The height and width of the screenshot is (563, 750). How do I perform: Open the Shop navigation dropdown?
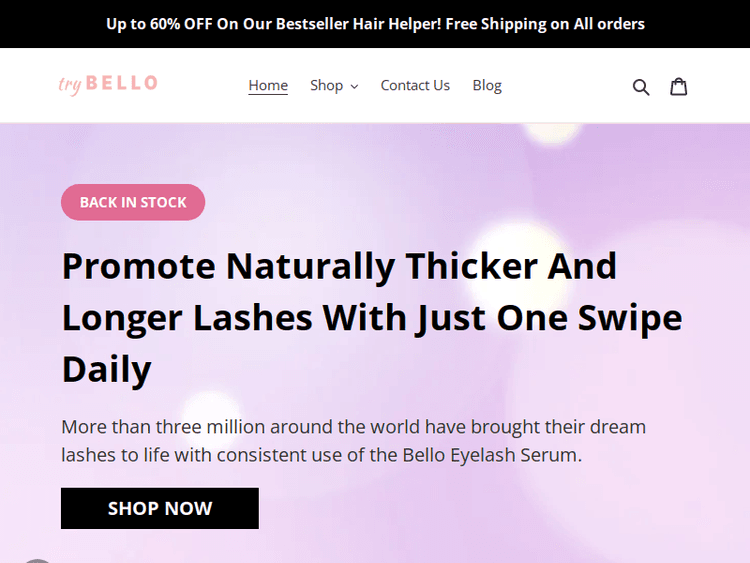click(334, 86)
